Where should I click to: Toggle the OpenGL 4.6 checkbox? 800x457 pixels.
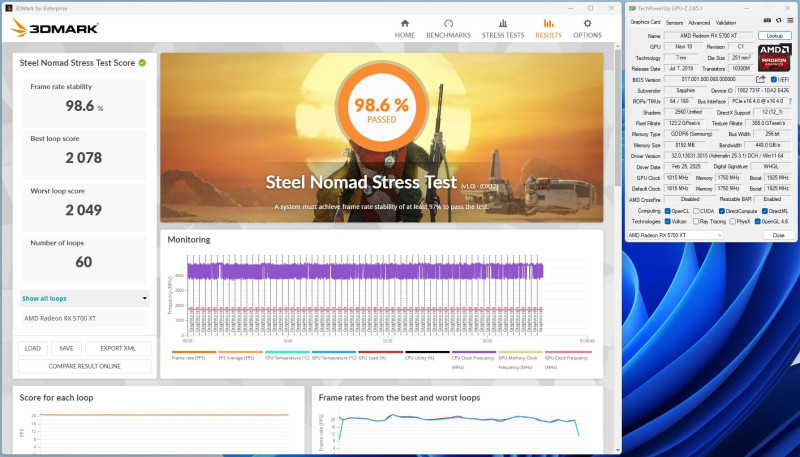[758, 221]
